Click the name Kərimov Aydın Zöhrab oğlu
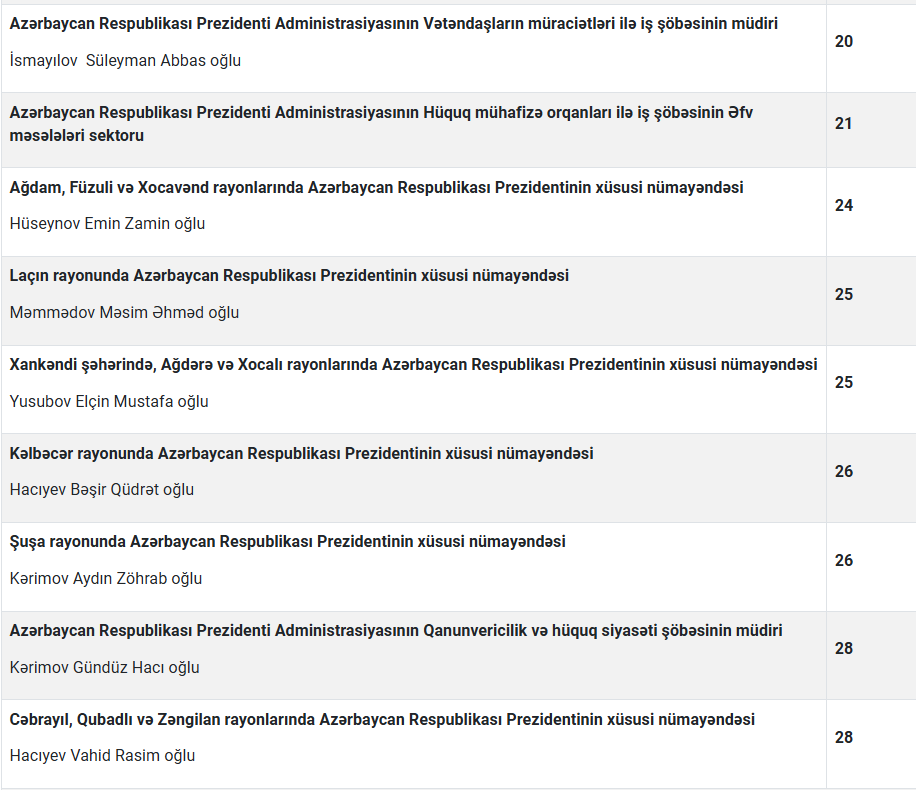 pyautogui.click(x=106, y=578)
